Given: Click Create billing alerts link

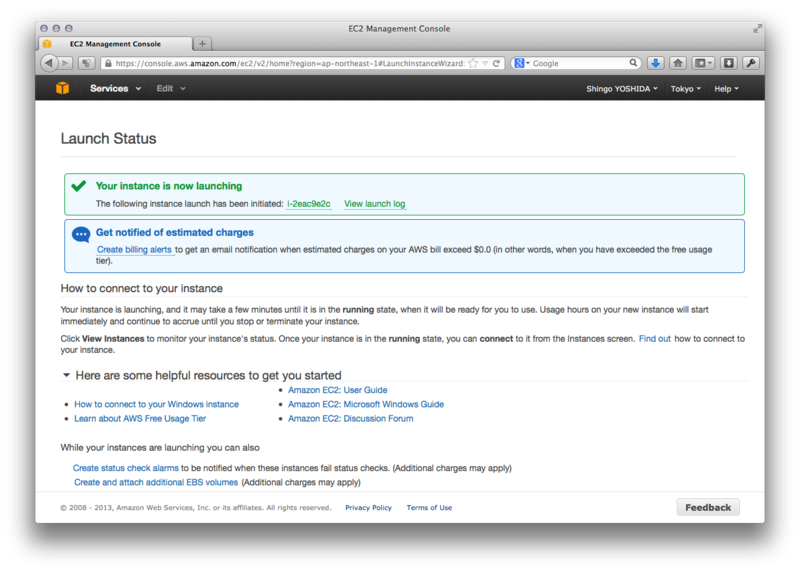Looking at the screenshot, I should point(134,250).
